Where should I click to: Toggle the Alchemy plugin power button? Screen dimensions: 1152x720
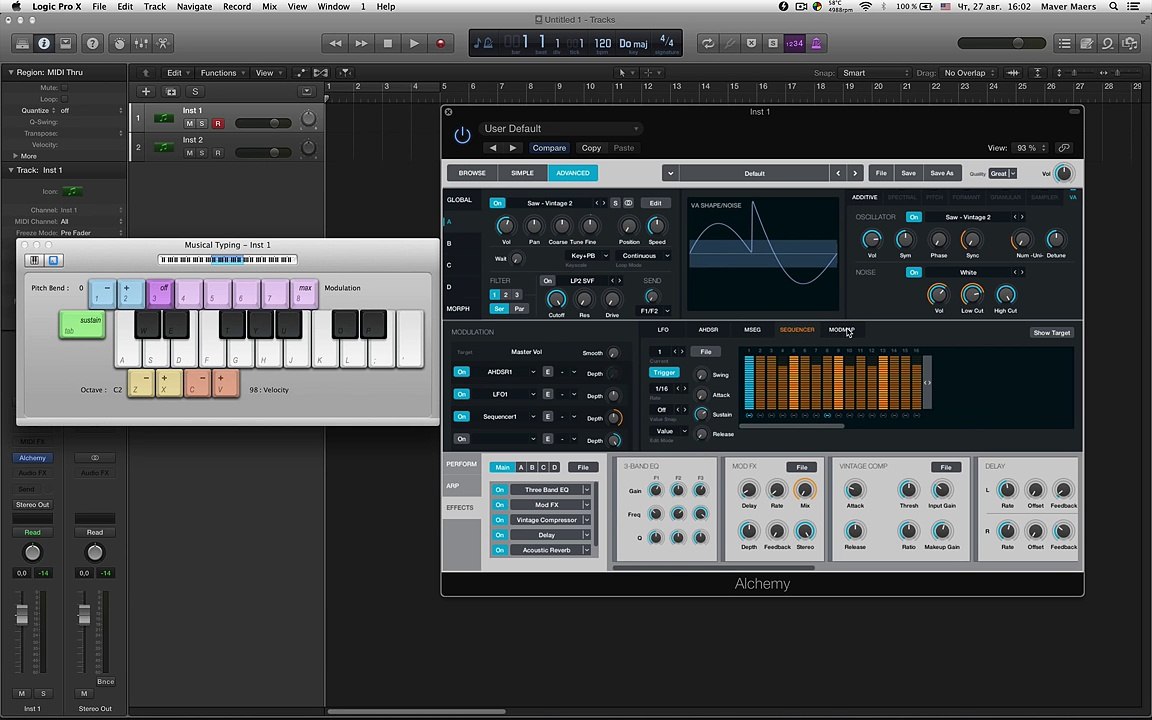click(x=462, y=135)
